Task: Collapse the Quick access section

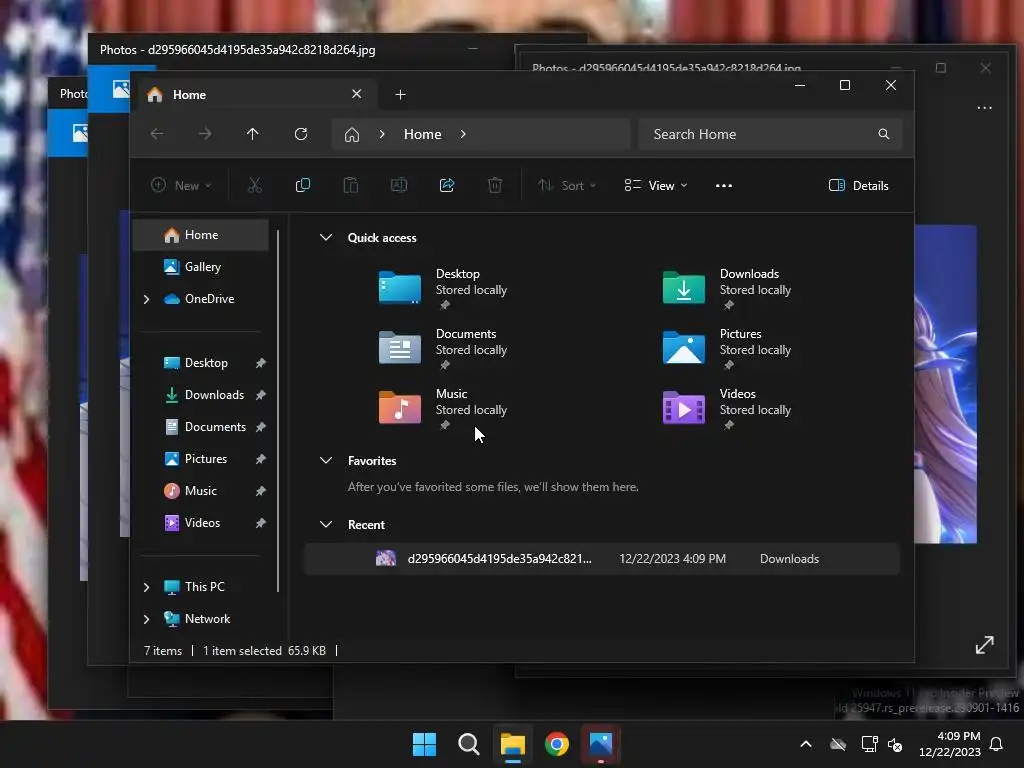Action: (x=326, y=238)
